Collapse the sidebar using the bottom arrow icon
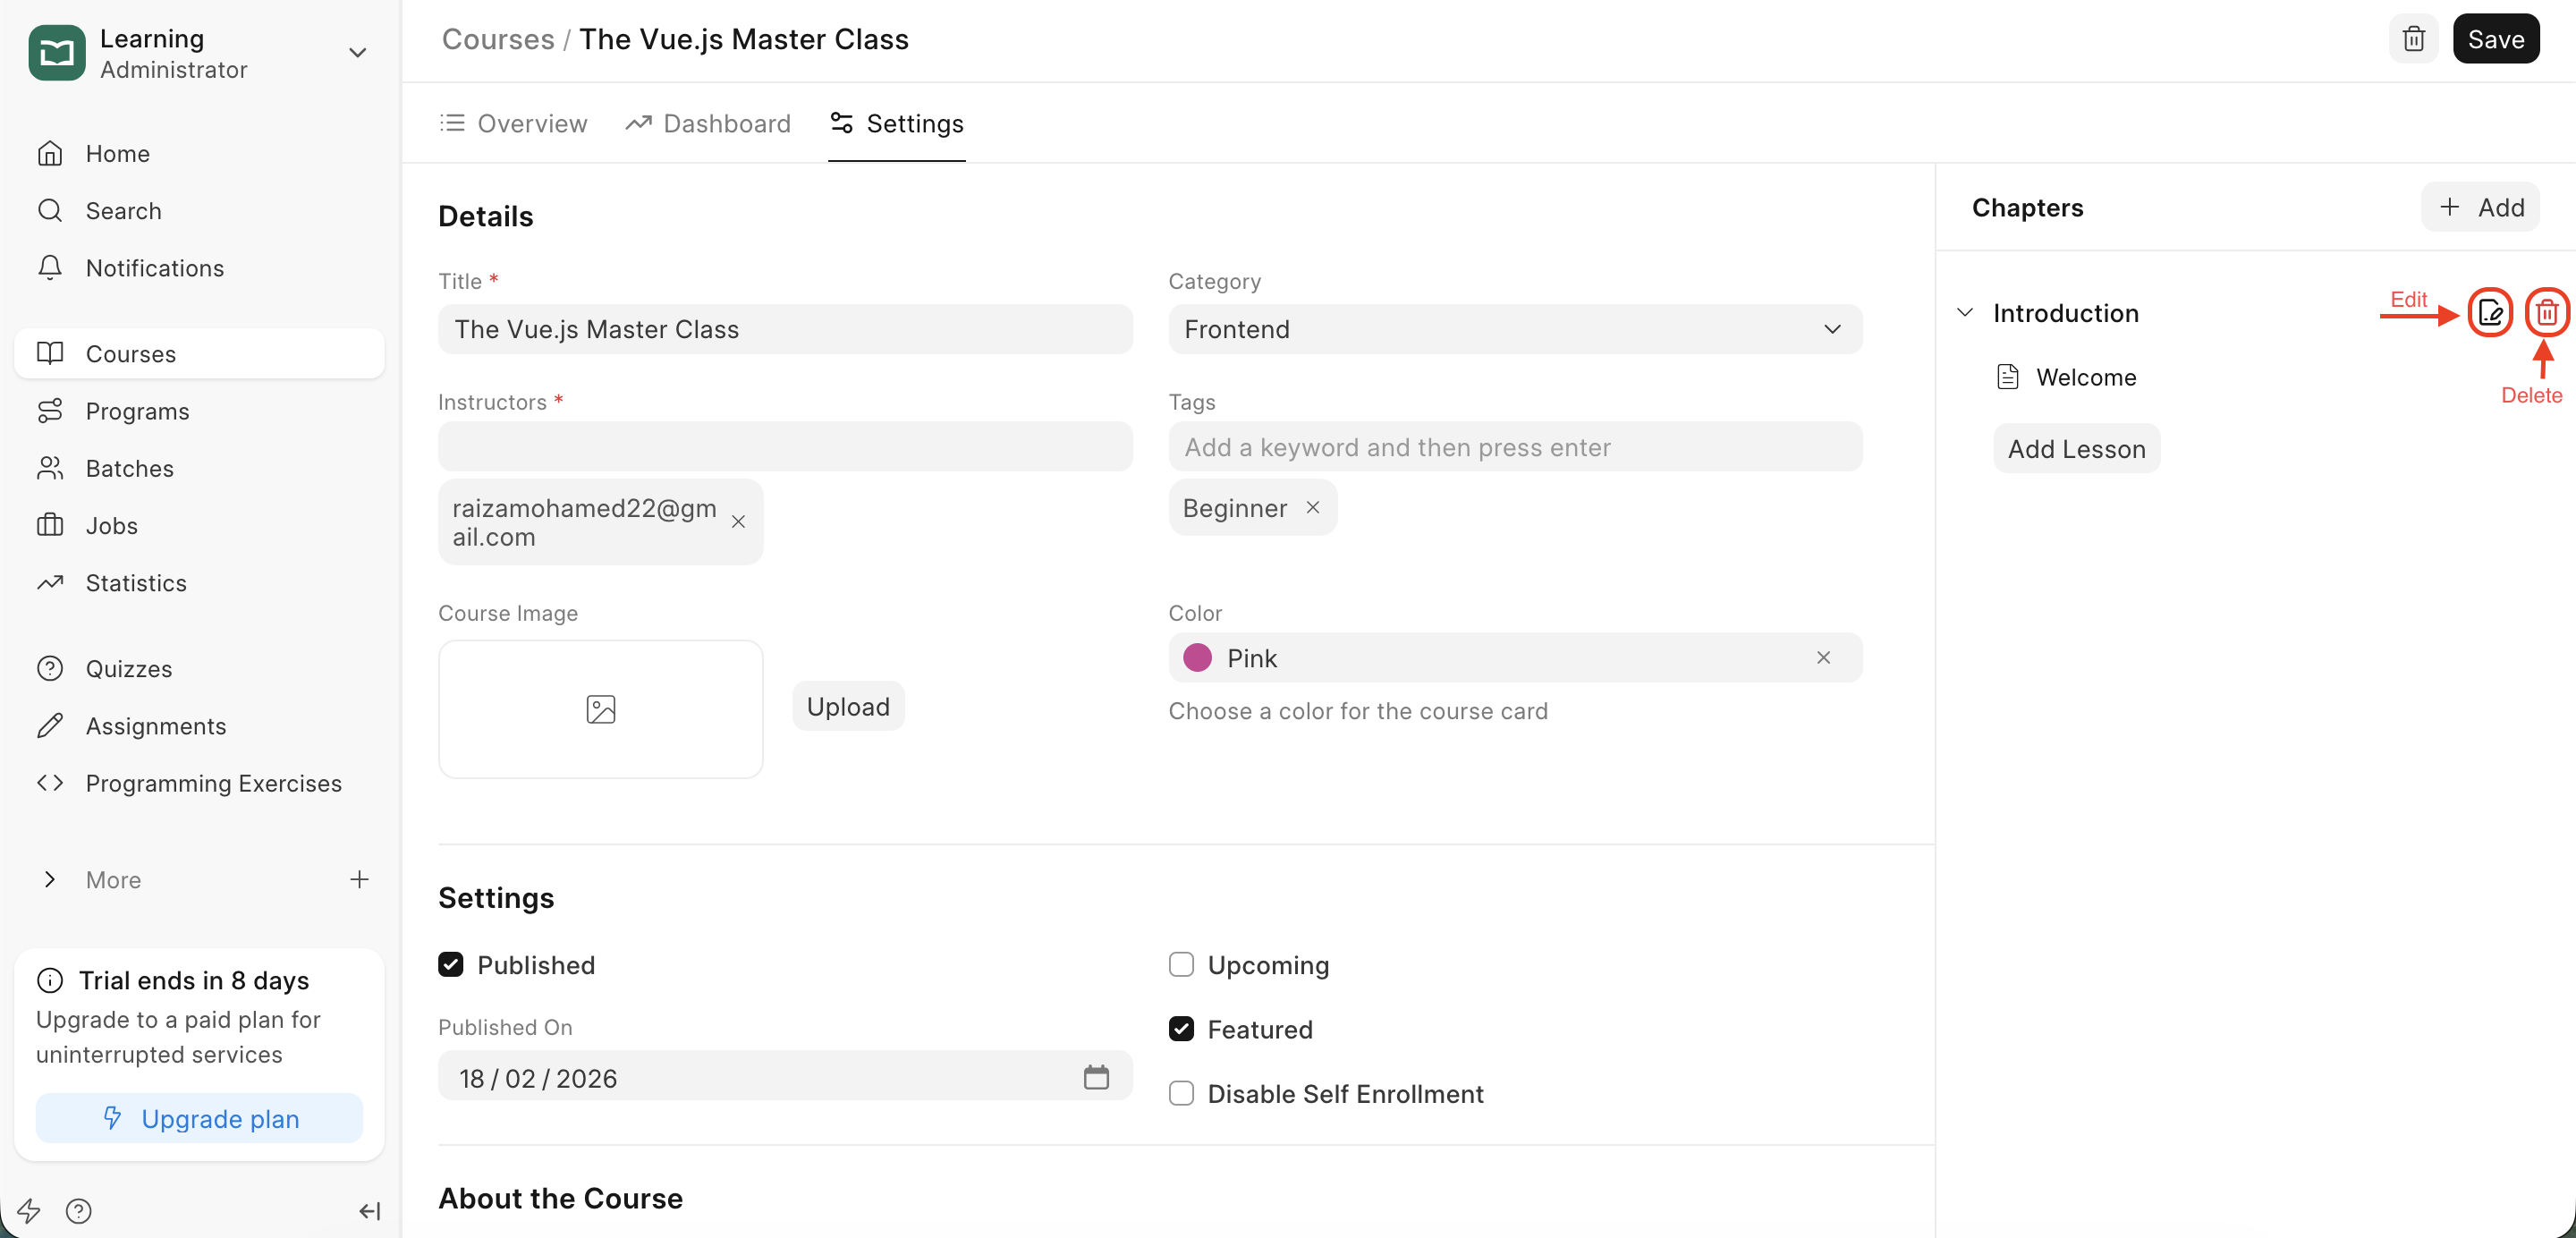Viewport: 2576px width, 1238px height. coord(369,1211)
